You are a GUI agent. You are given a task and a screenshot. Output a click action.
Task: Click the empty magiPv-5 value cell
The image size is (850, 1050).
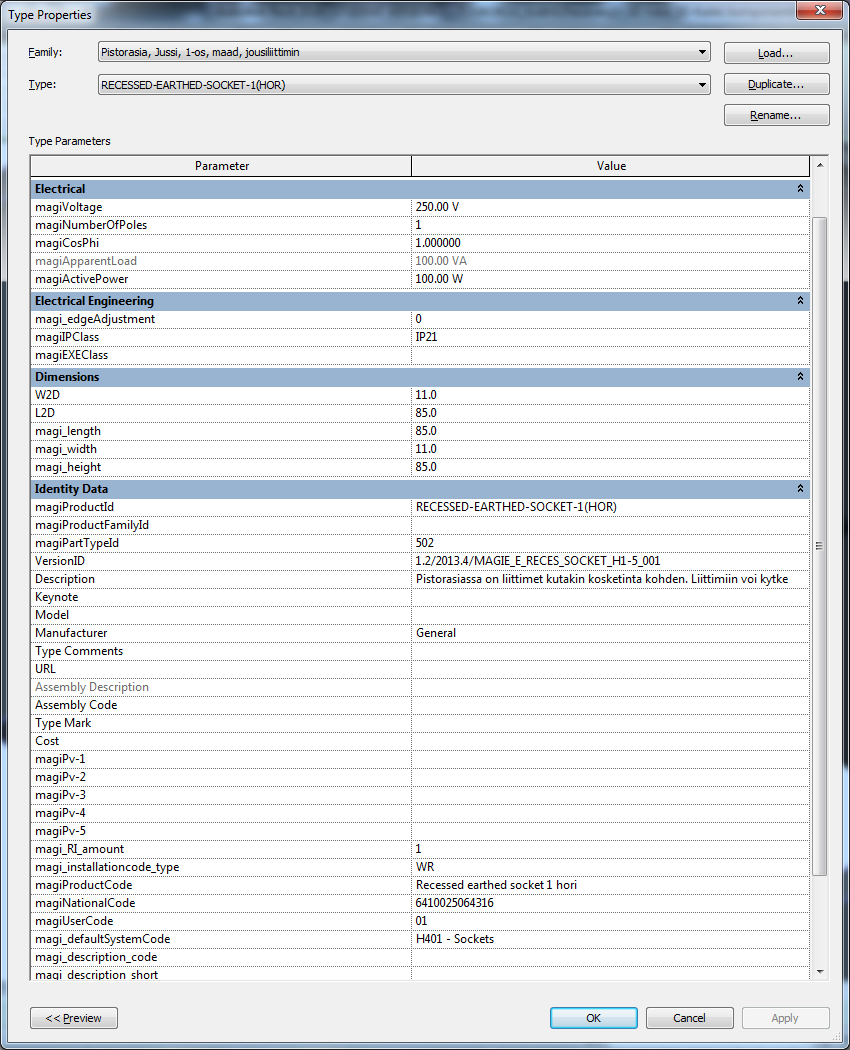coord(610,831)
